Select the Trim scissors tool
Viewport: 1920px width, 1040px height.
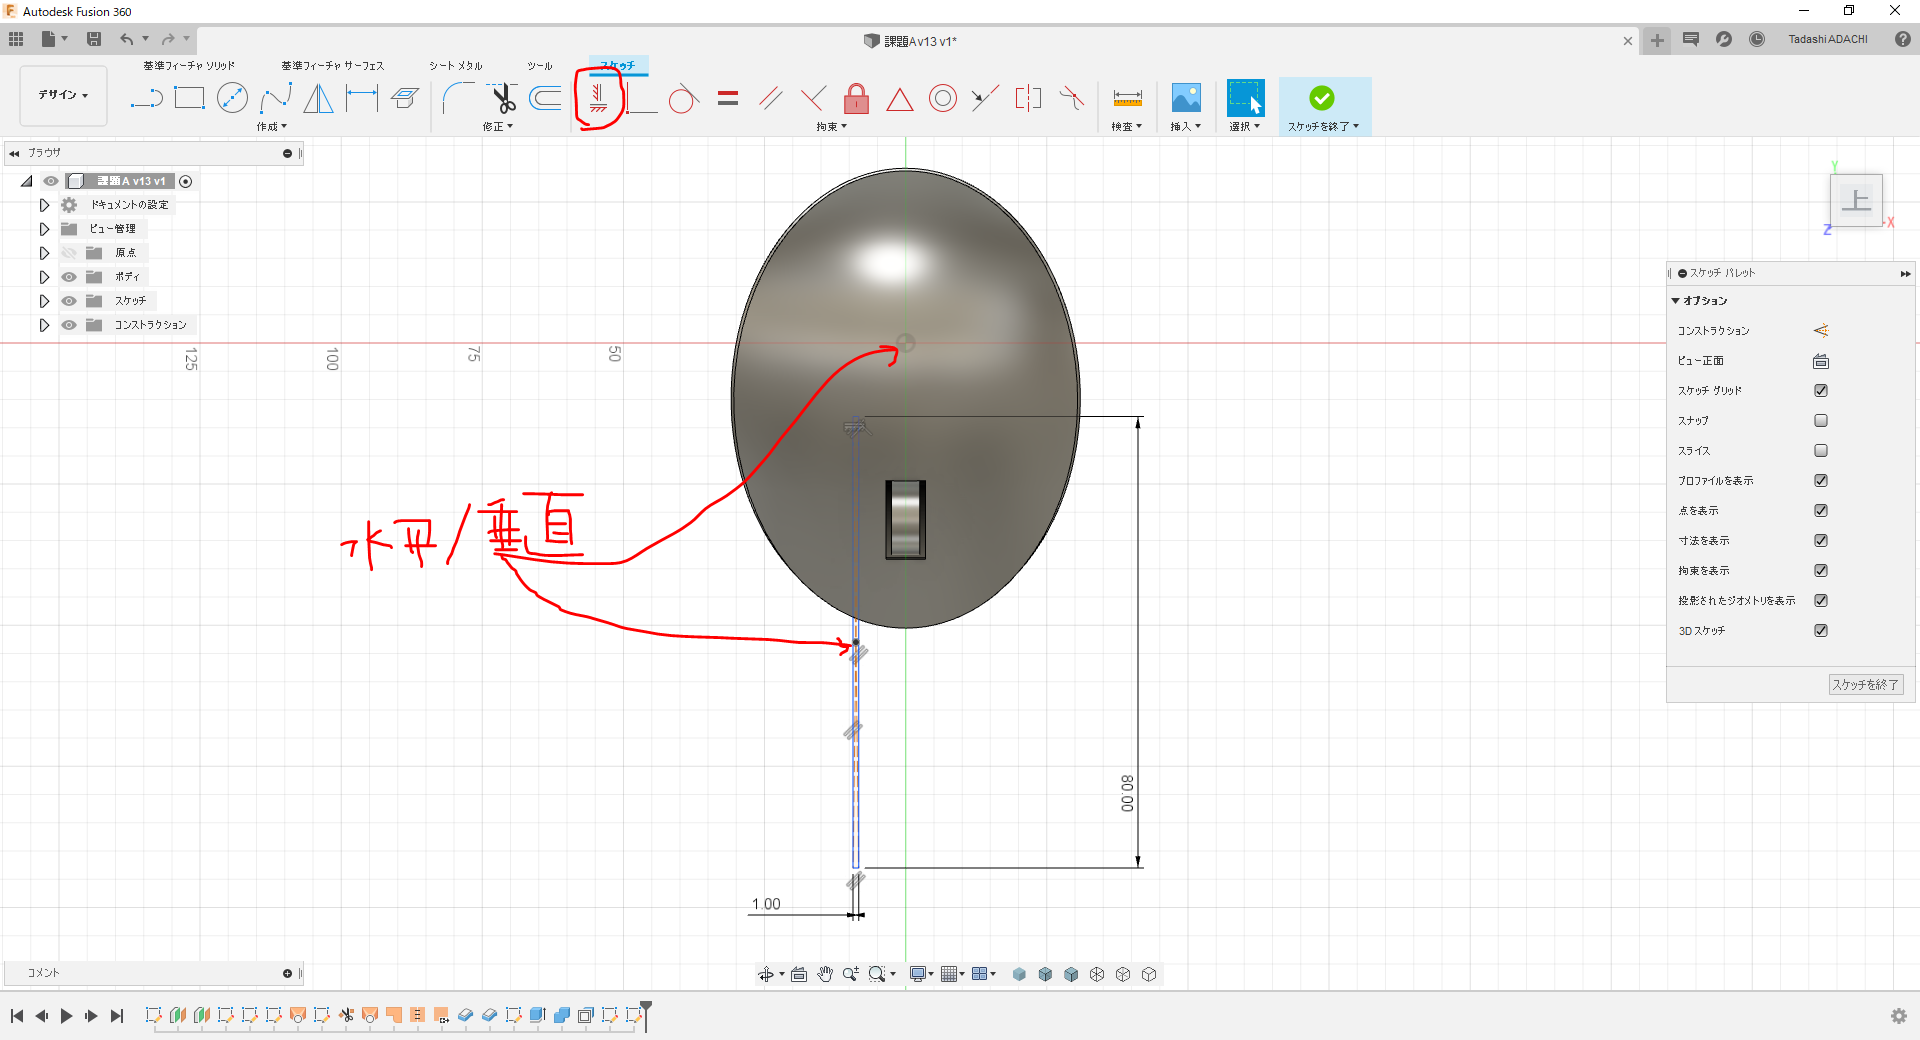coord(502,98)
